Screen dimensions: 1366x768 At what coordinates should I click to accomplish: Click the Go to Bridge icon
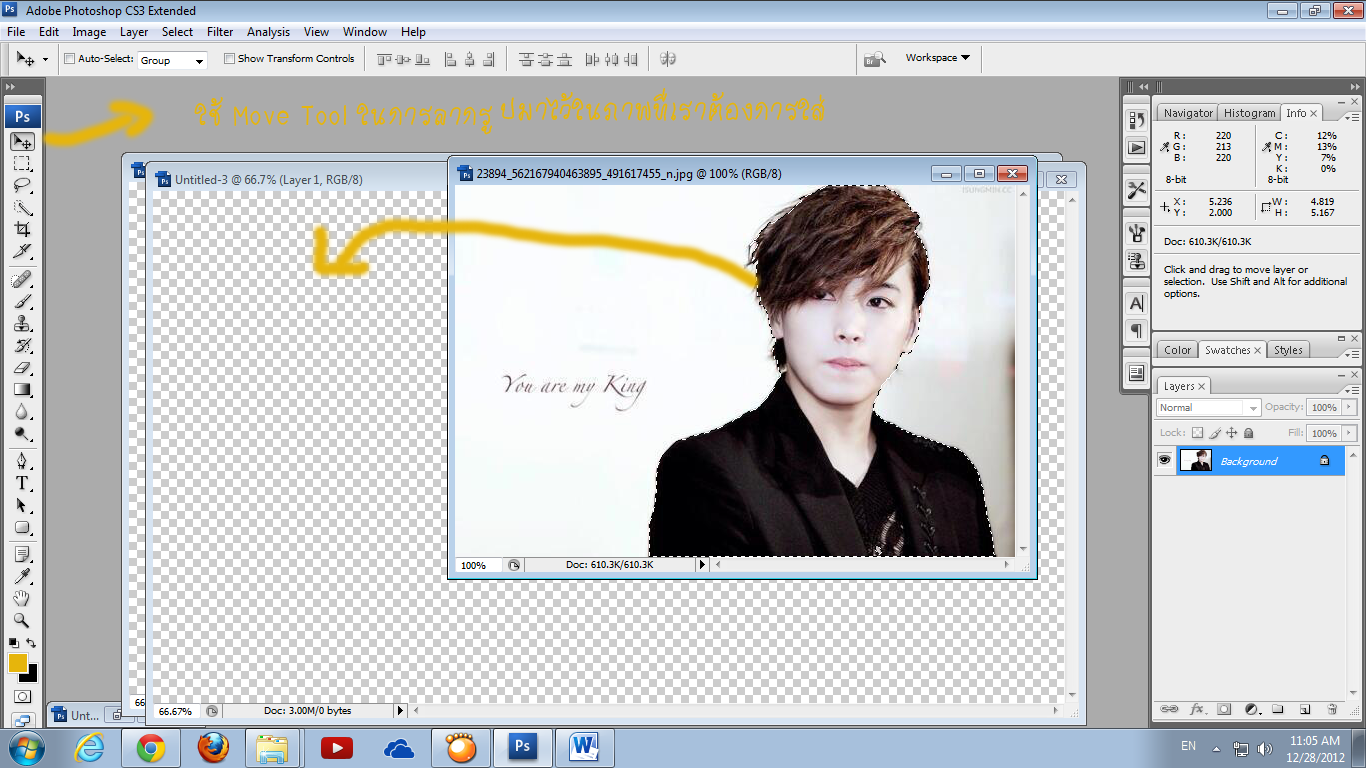(x=874, y=59)
